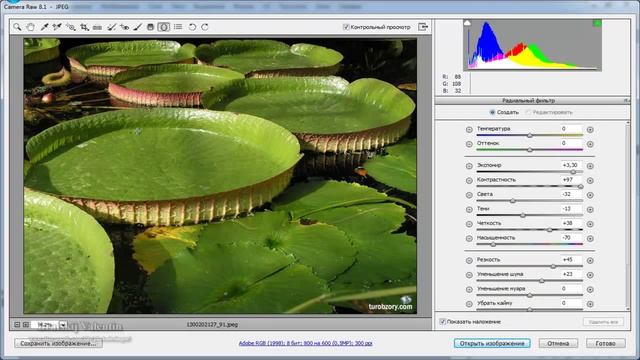Screen dimensions: 640x360
Task: Rotate image clockwise
Action: [x=205, y=27]
